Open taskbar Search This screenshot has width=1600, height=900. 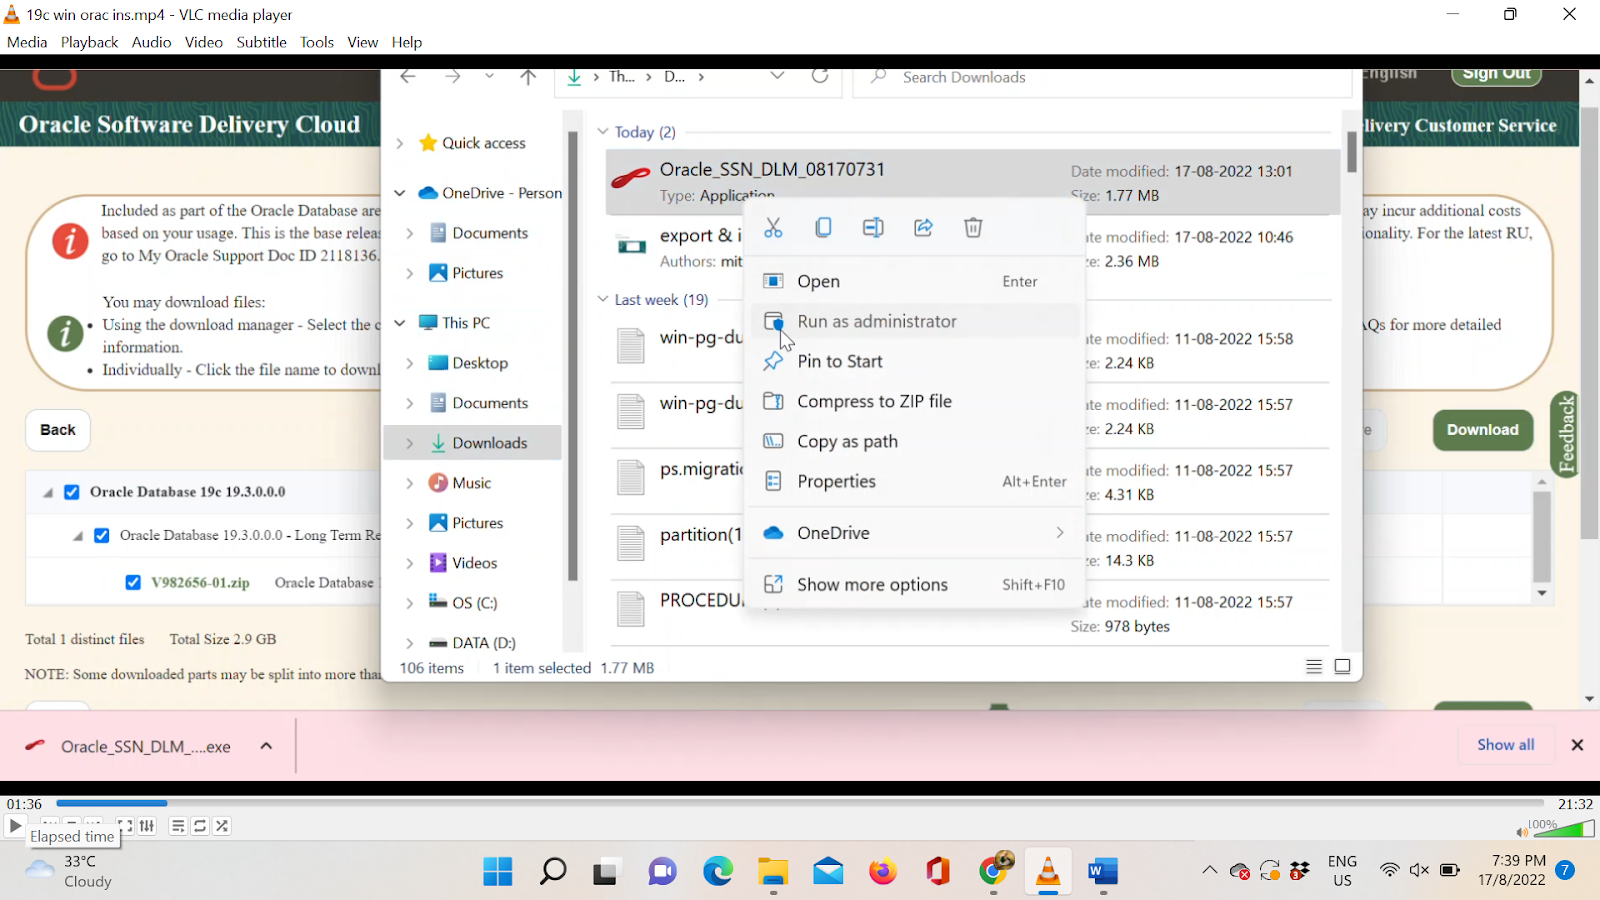coord(553,872)
